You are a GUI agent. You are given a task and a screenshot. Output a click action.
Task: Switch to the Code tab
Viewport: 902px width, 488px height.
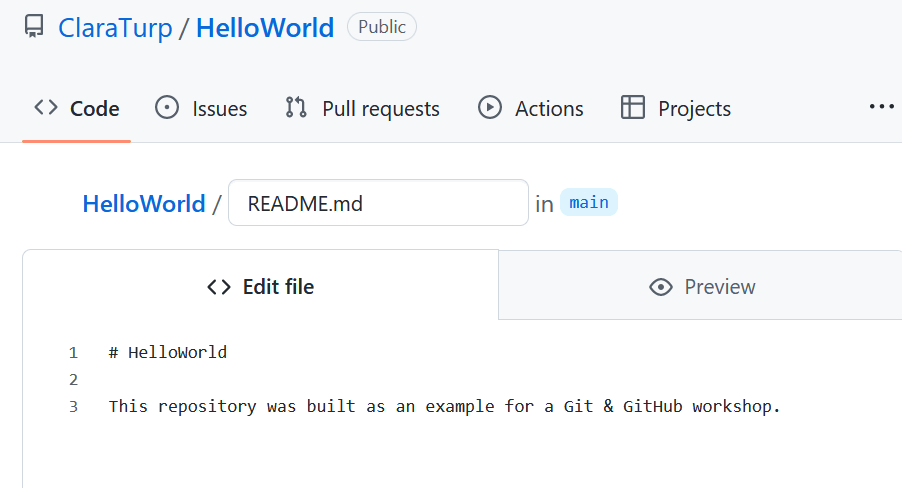point(77,108)
